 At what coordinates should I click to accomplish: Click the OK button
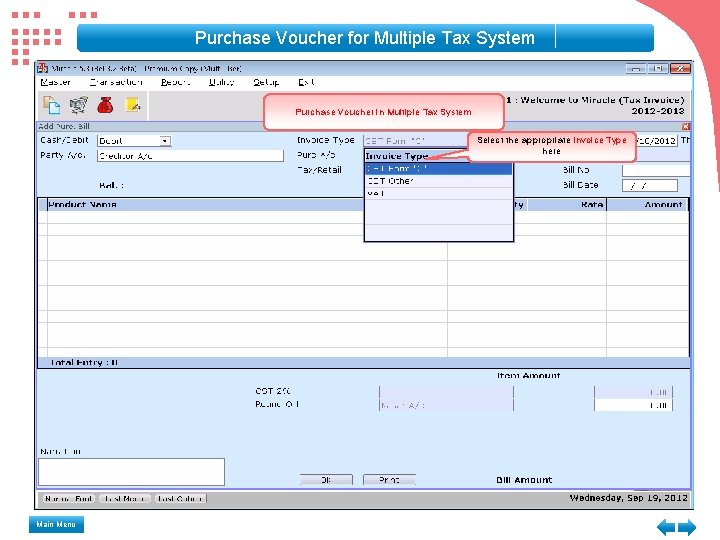coord(326,479)
